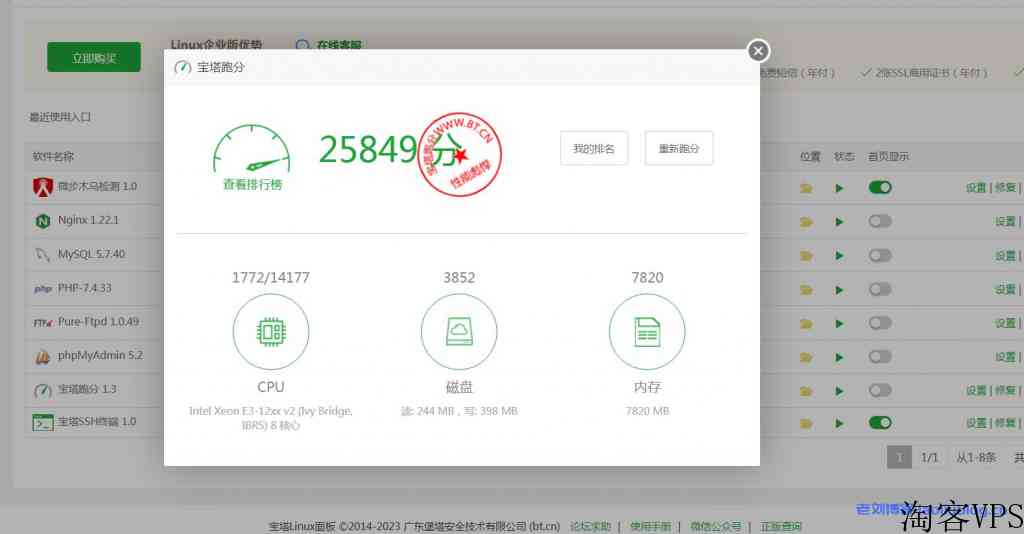Click the 宝塔跑分 1.3 gauge icon in list
The width and height of the screenshot is (1024, 534).
[x=42, y=390]
